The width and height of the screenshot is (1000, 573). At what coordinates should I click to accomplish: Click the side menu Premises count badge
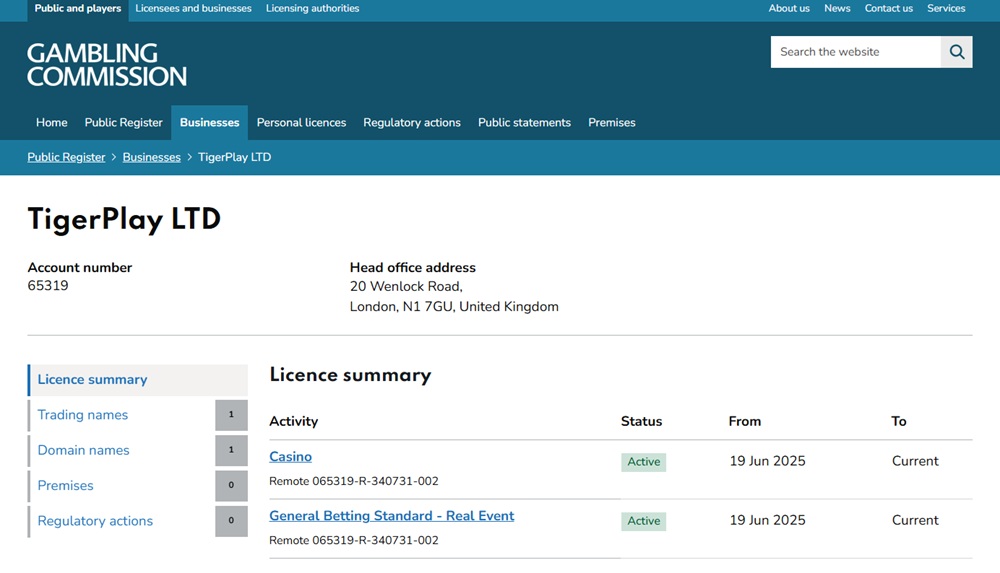point(232,486)
